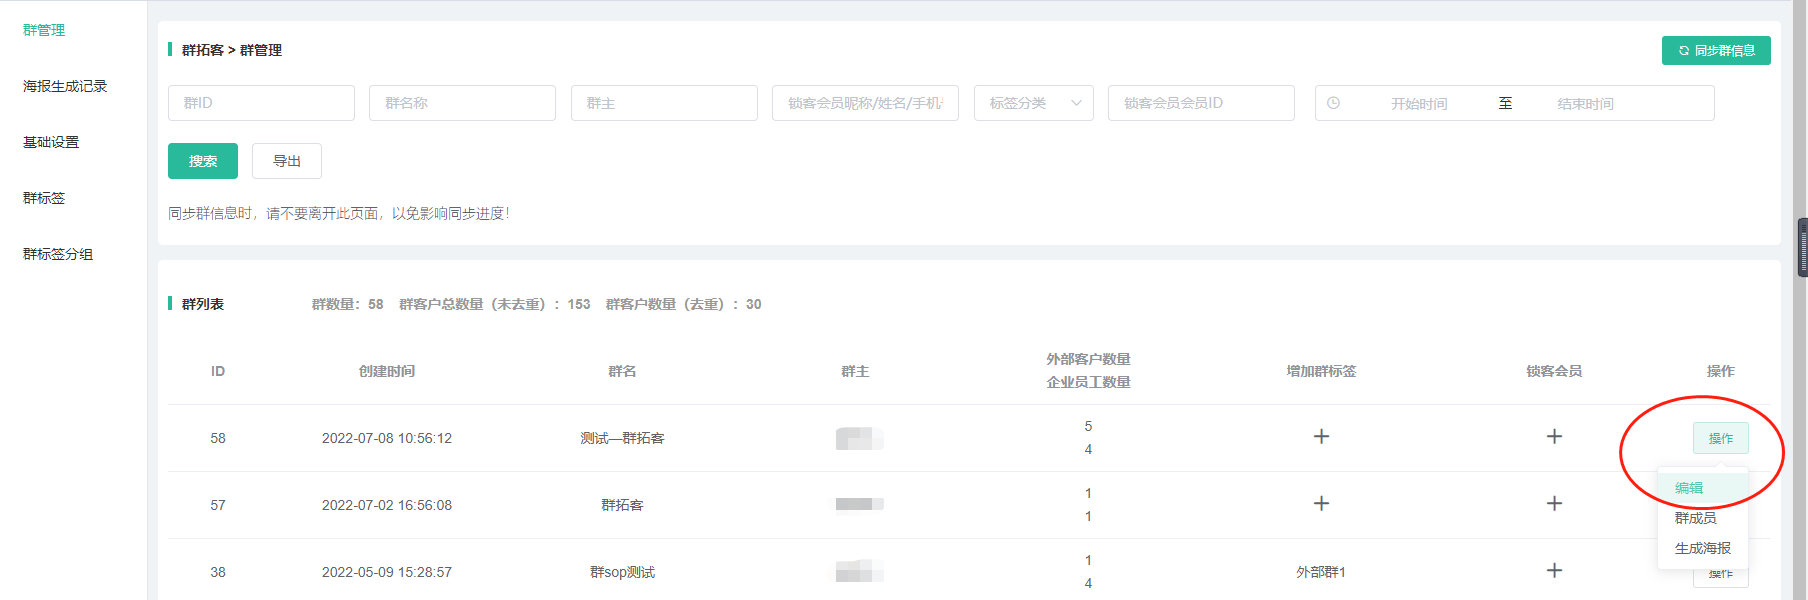Viewport: 1808px width, 600px height.
Task: Add locked member for group 58
Action: (1554, 437)
